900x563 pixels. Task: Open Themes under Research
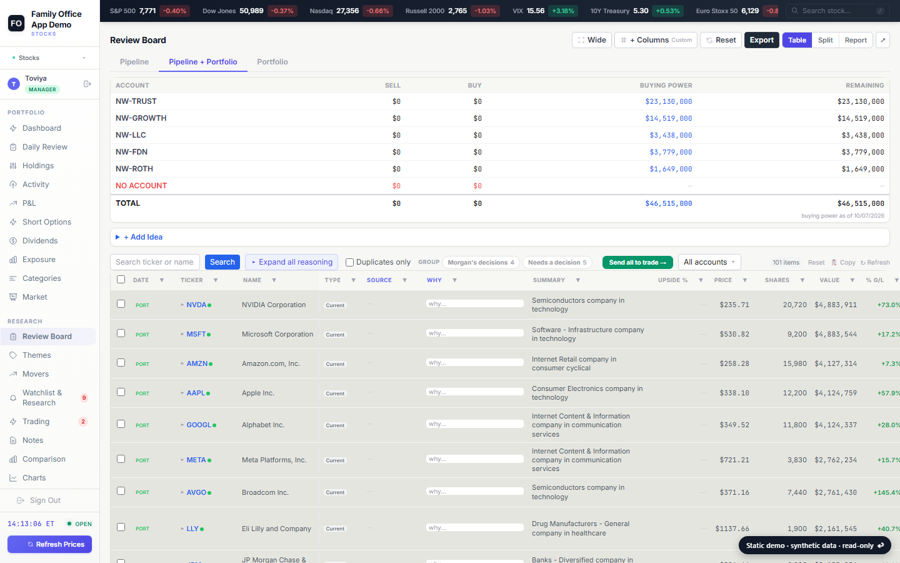point(36,355)
